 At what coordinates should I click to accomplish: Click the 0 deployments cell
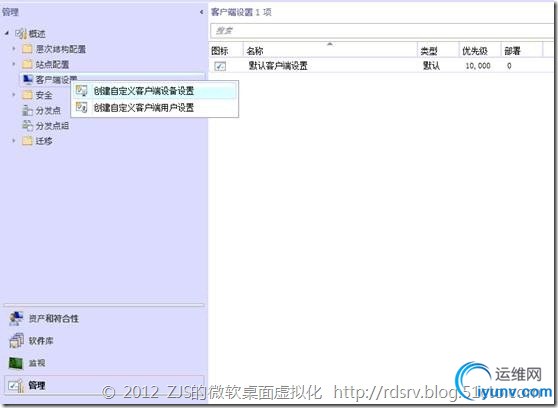509,66
